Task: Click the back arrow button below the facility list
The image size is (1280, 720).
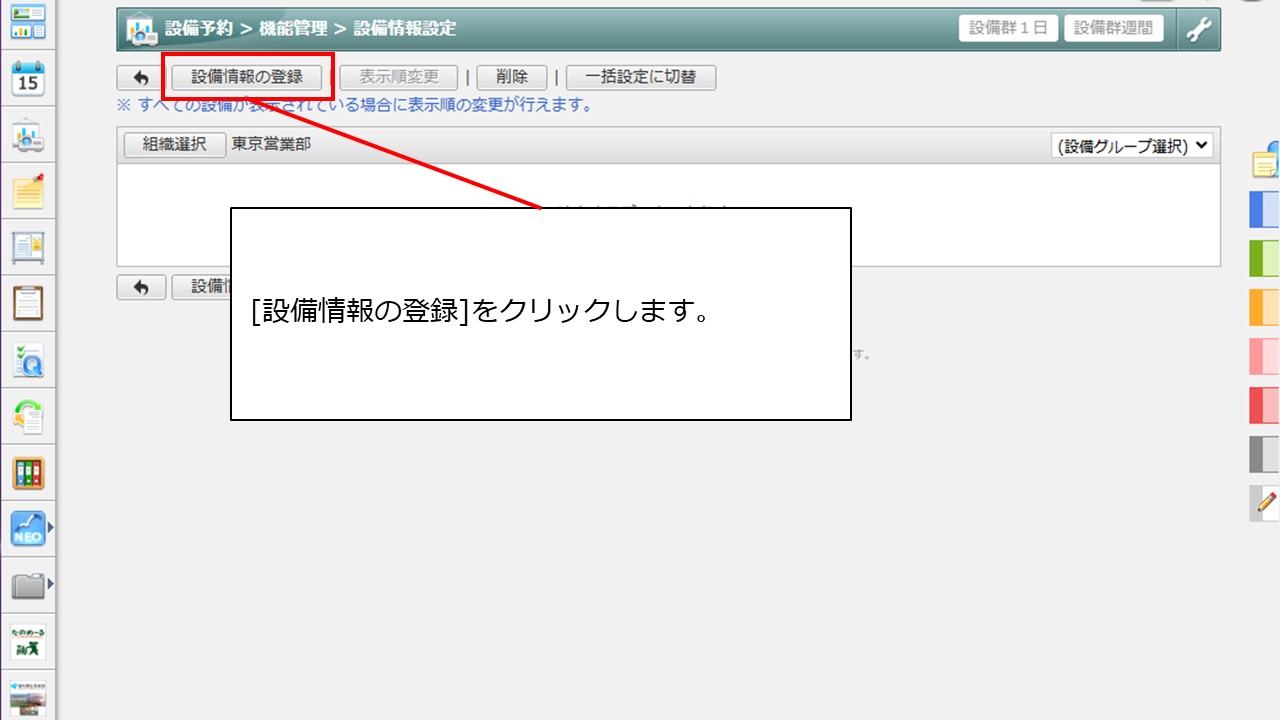Action: 141,287
